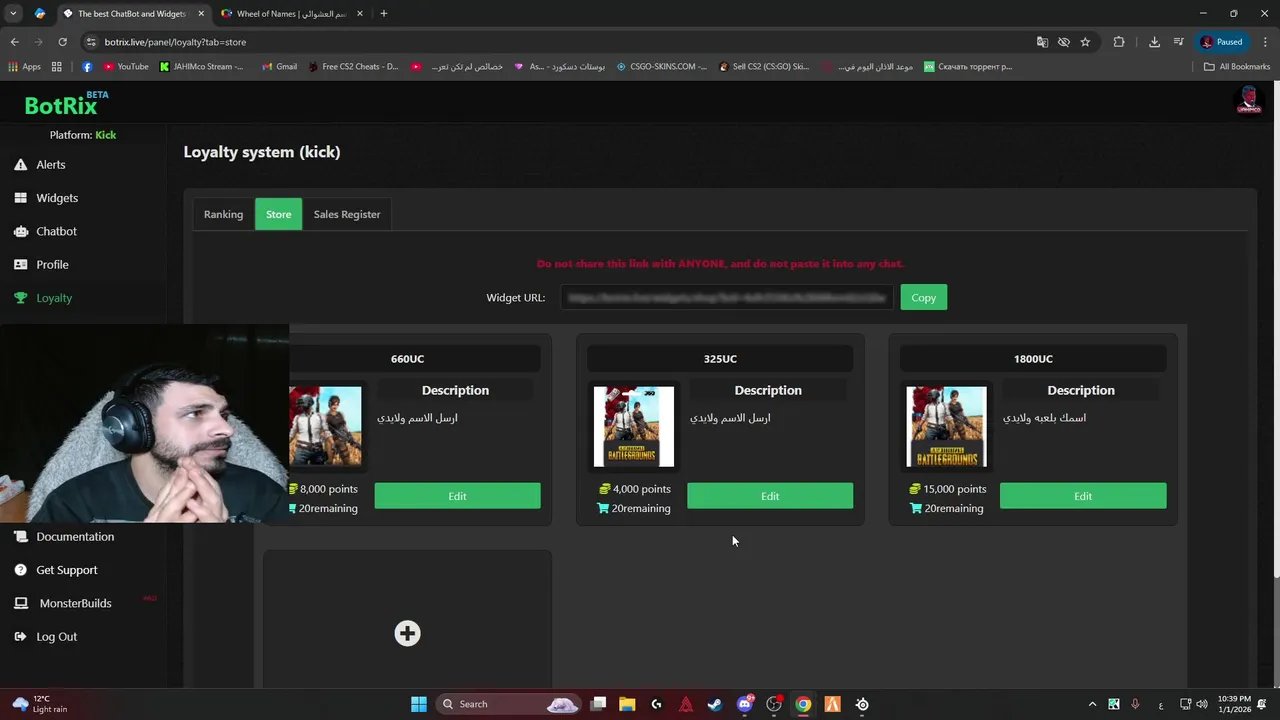Click the 660UC item thumbnail
1280x720 pixels.
click(x=325, y=427)
